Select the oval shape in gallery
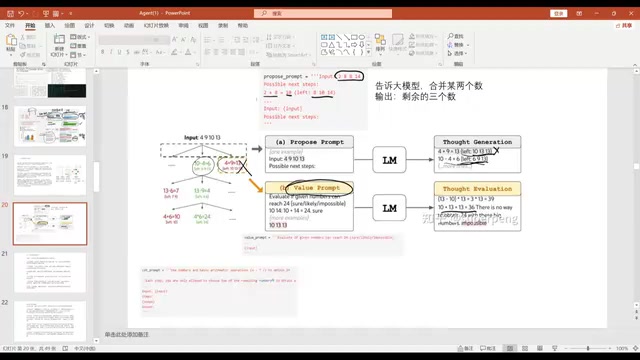The width and height of the screenshot is (640, 360). tap(362, 37)
